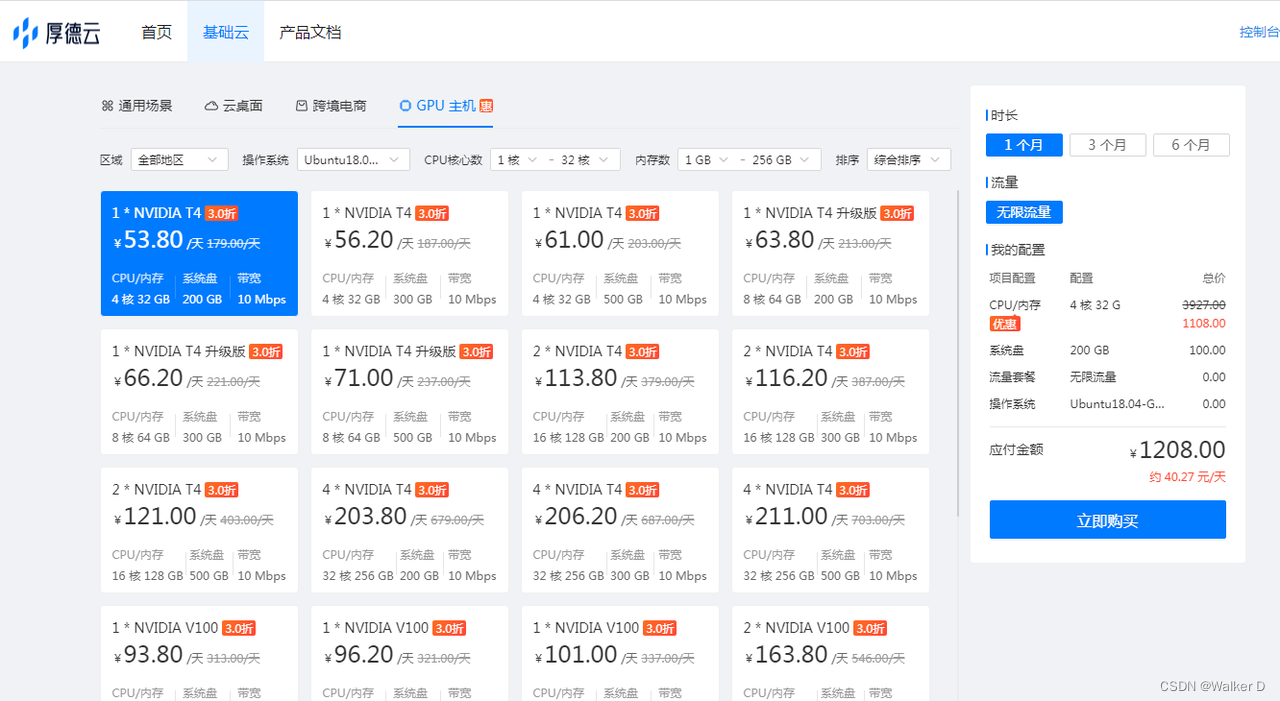This screenshot has height=701, width=1280.
Task: Select the ¥53.80 NVIDIA T4 card
Action: tap(199, 253)
